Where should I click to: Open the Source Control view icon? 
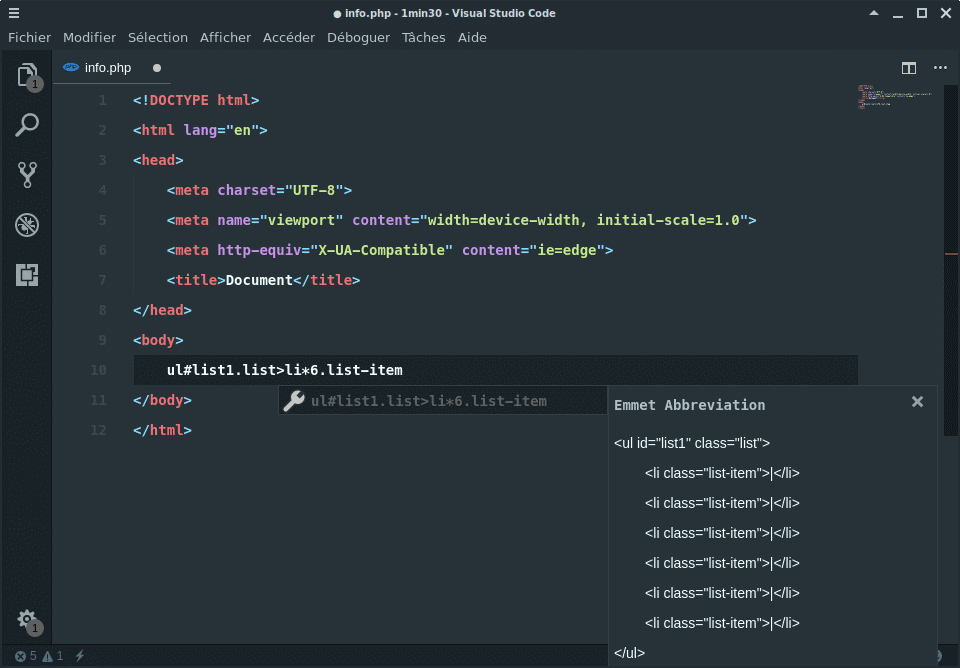point(27,175)
